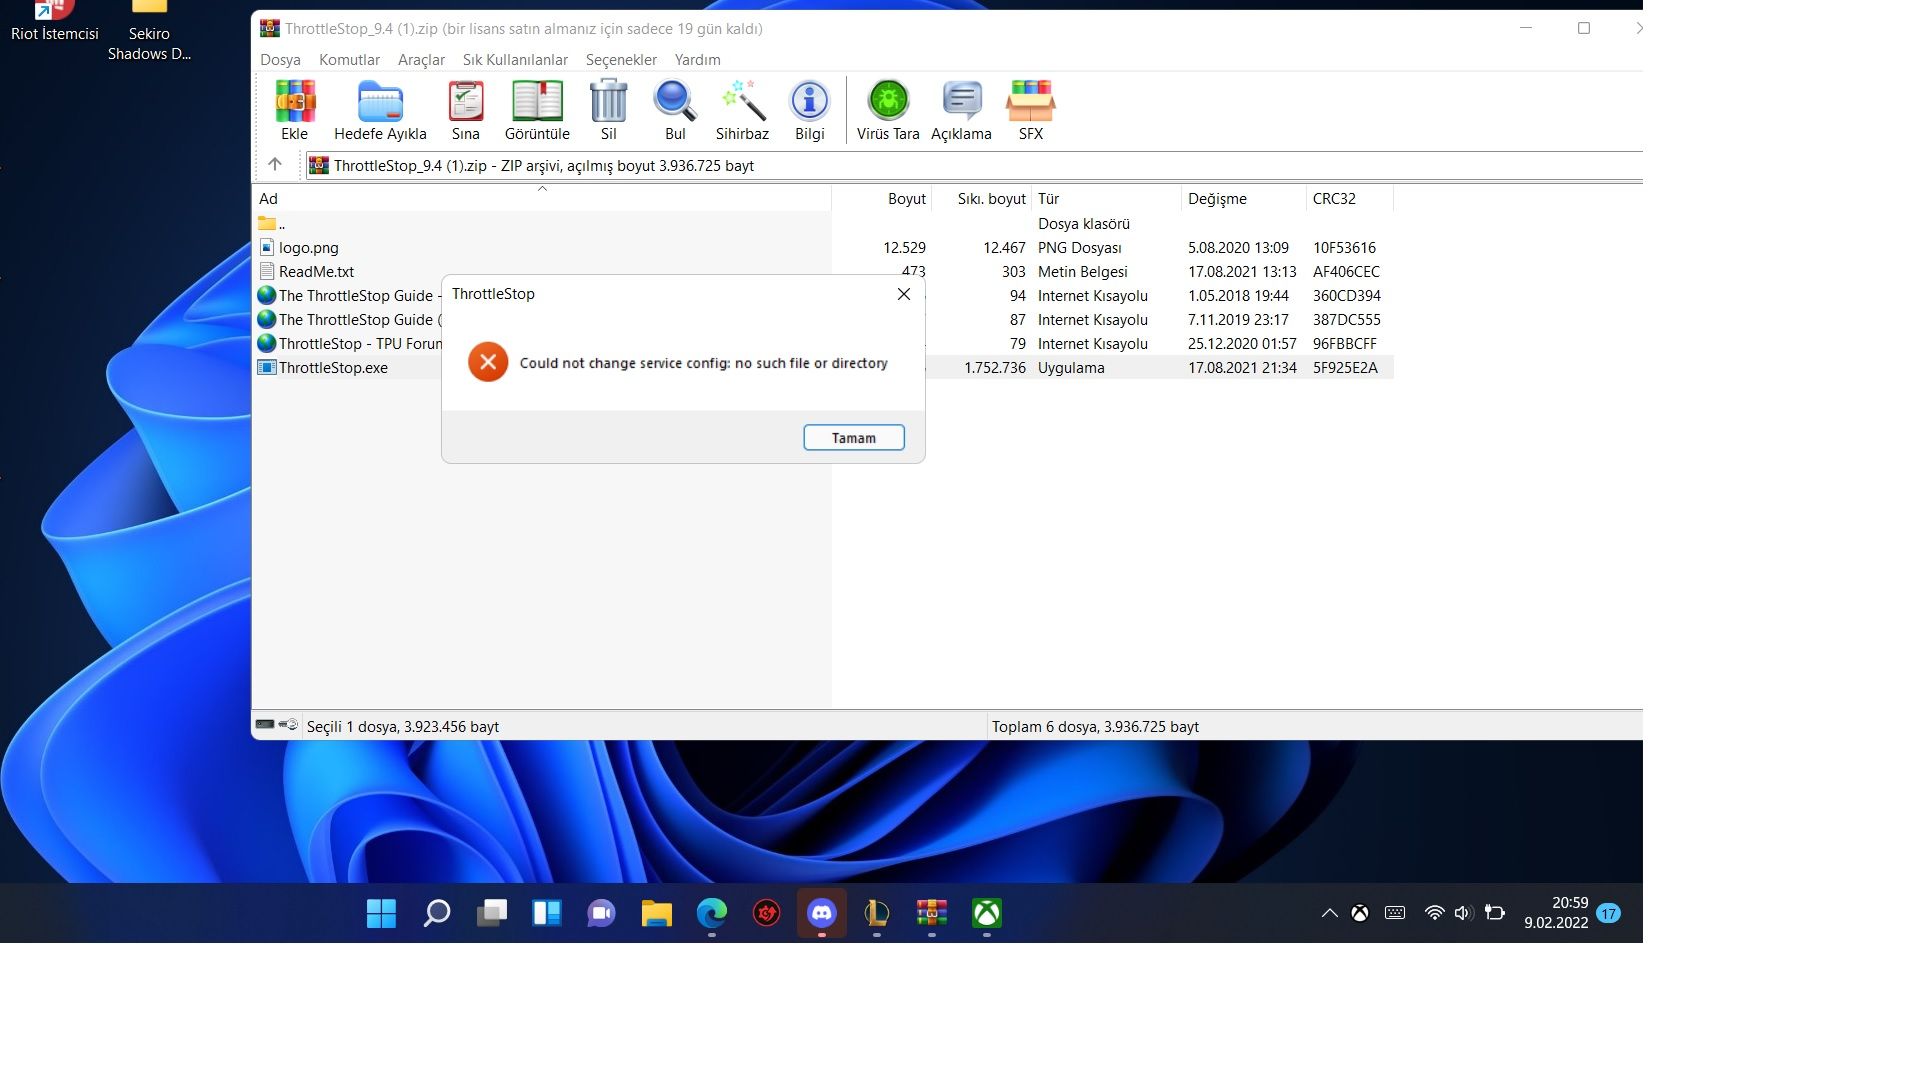Click the Sil trash can icon
This screenshot has width=1920, height=1080.
[x=608, y=102]
